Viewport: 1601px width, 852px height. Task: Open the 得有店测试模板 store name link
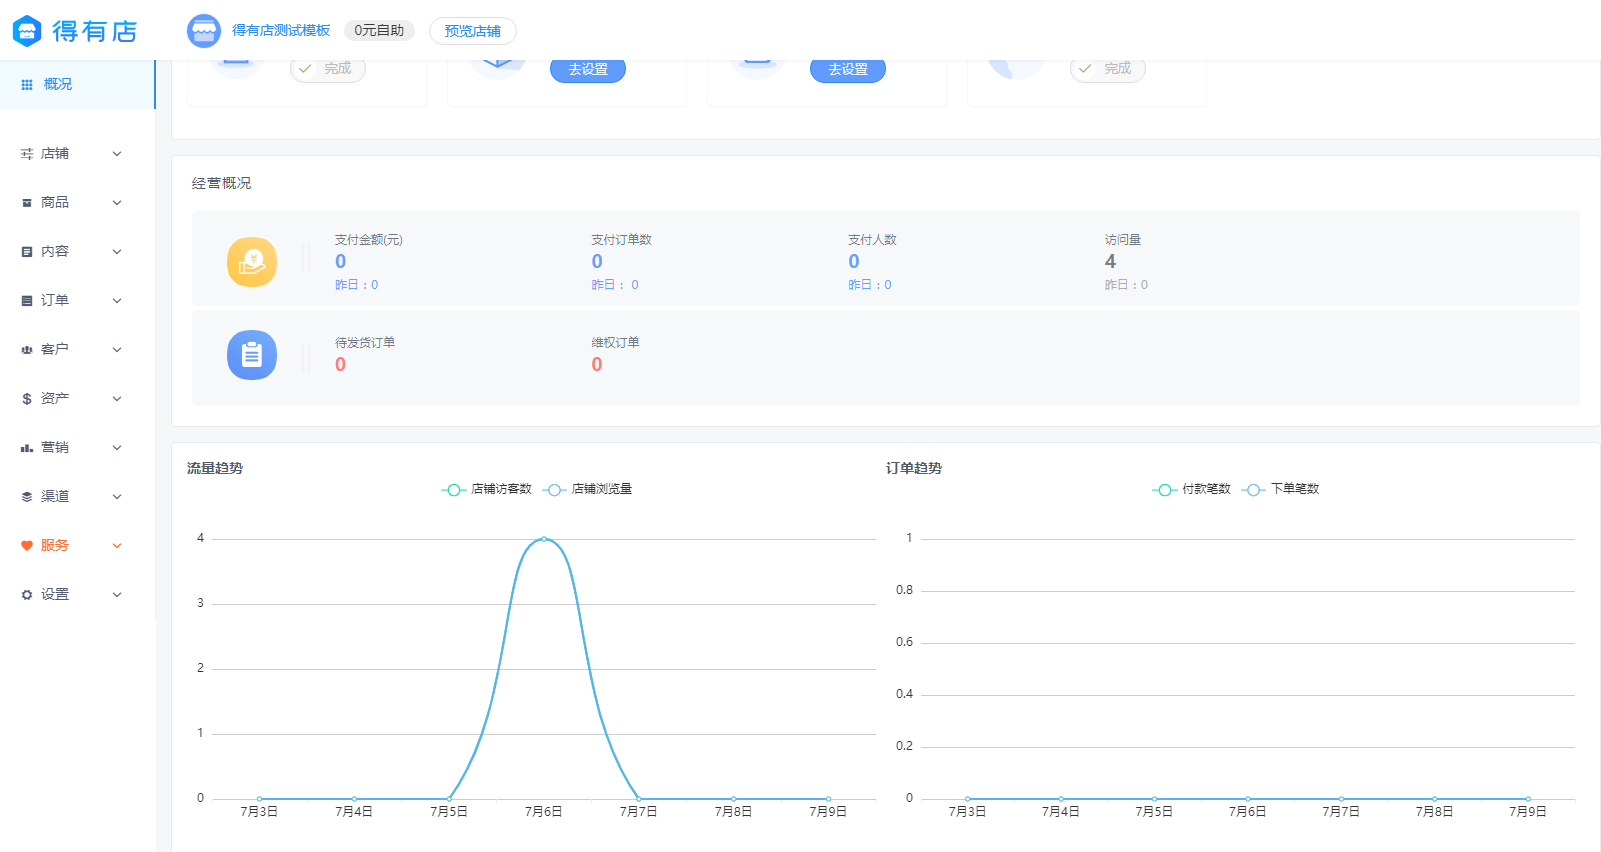click(x=281, y=31)
